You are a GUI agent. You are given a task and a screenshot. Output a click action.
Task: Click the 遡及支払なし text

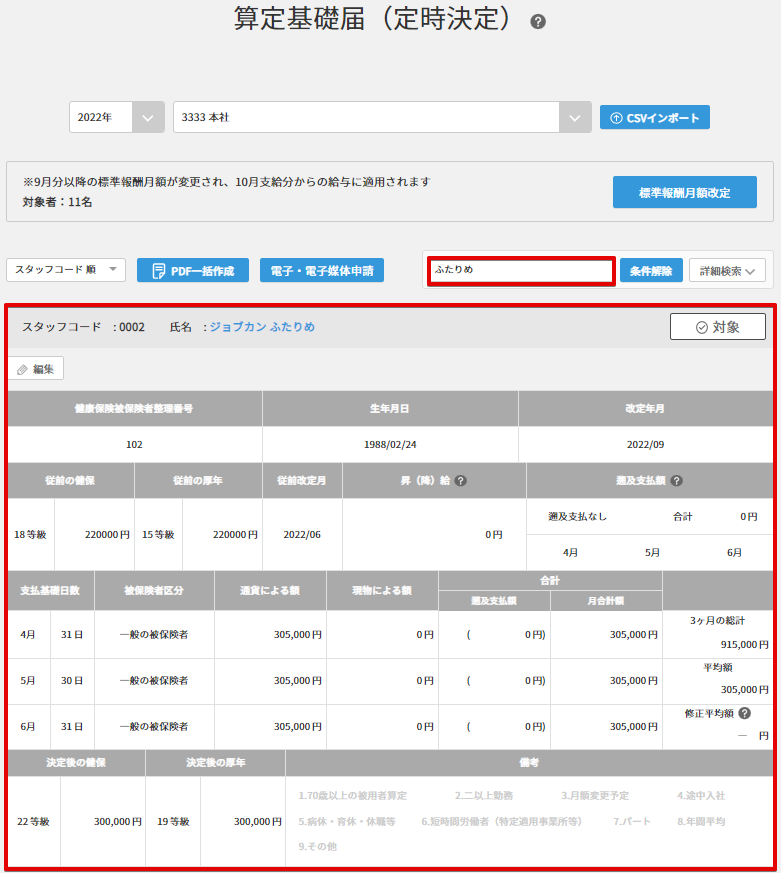[577, 517]
